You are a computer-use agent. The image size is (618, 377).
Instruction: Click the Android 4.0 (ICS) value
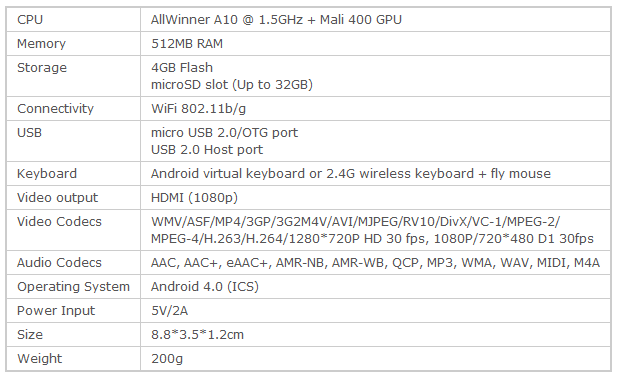point(205,287)
